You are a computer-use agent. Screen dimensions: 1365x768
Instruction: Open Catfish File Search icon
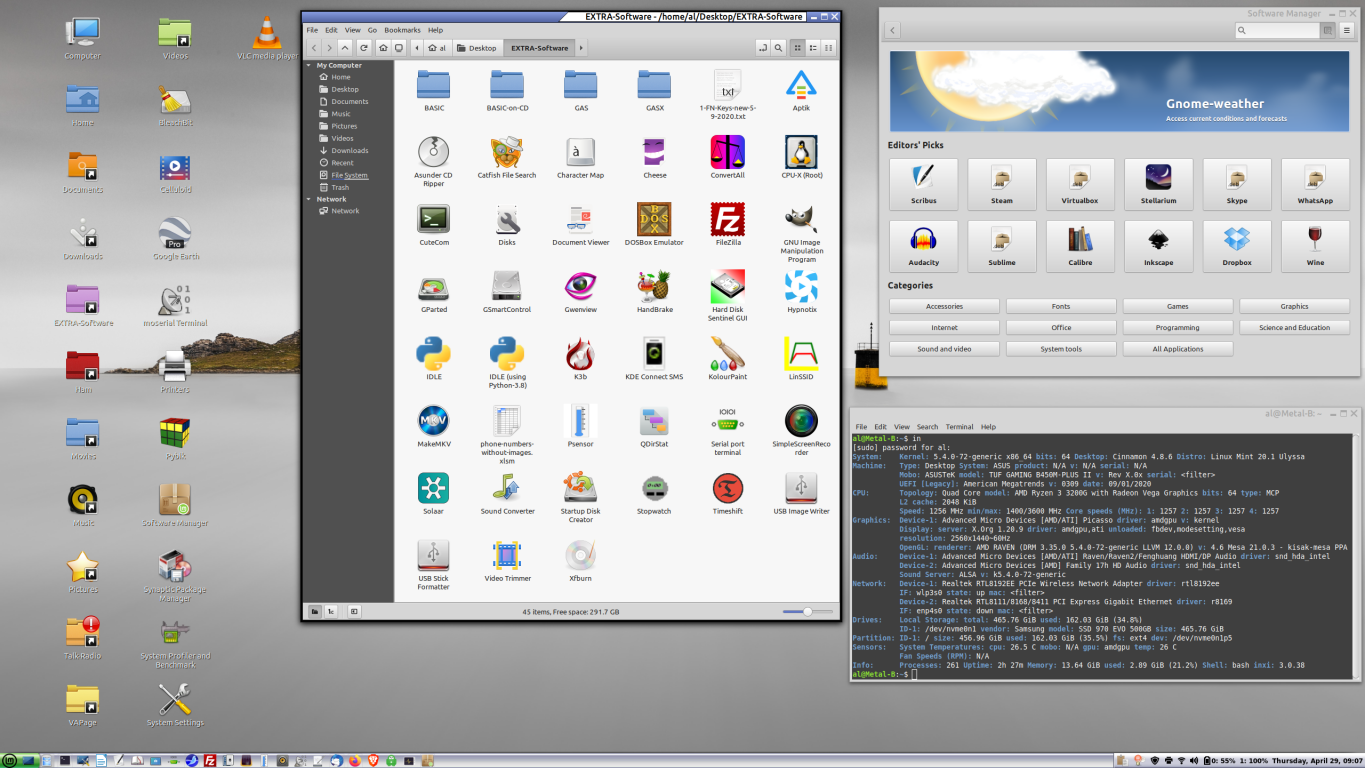(507, 152)
